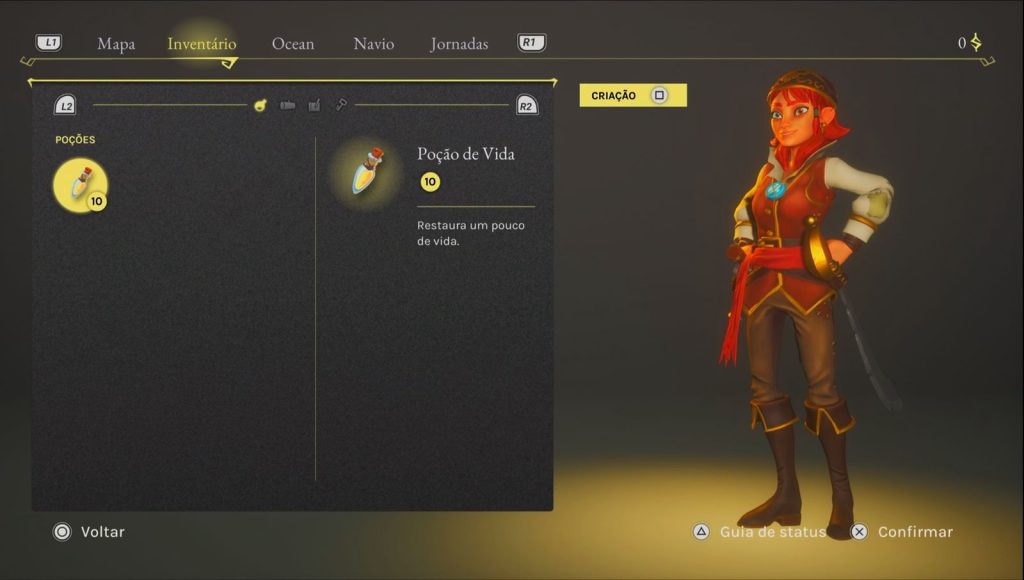This screenshot has height=580, width=1024.
Task: Click the large Poção de Vida preview image
Action: click(367, 172)
